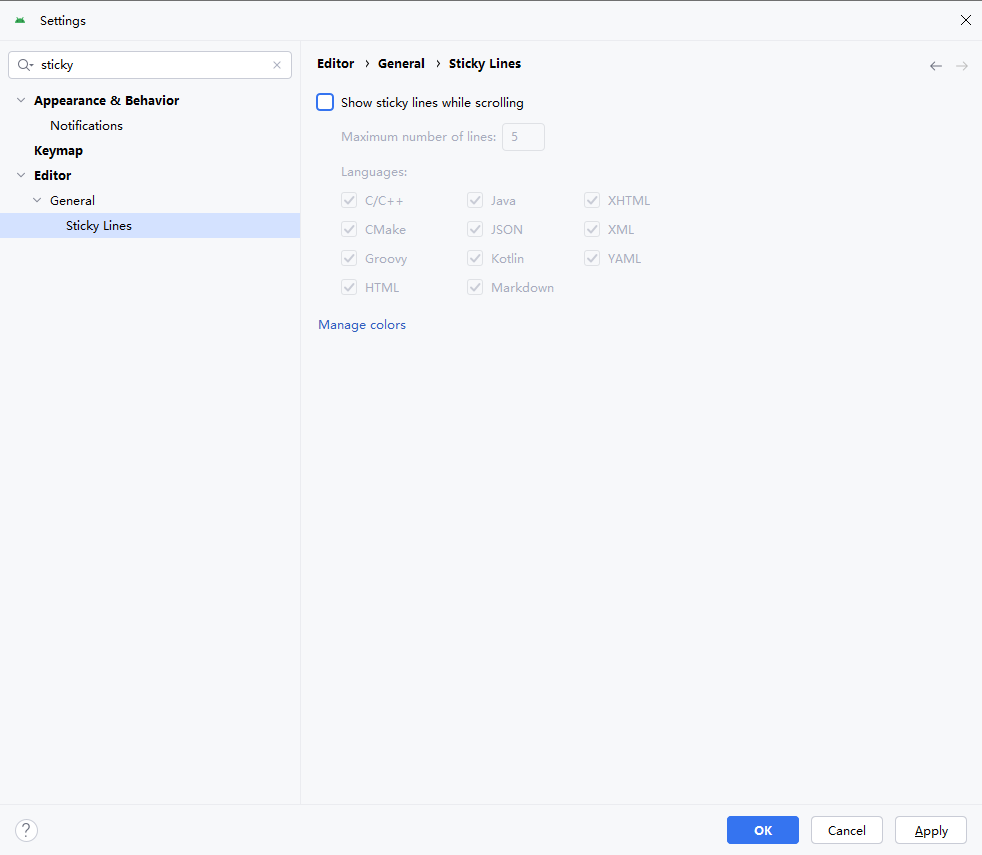The height and width of the screenshot is (855, 982).
Task: Open help with the question mark icon
Action: (26, 831)
